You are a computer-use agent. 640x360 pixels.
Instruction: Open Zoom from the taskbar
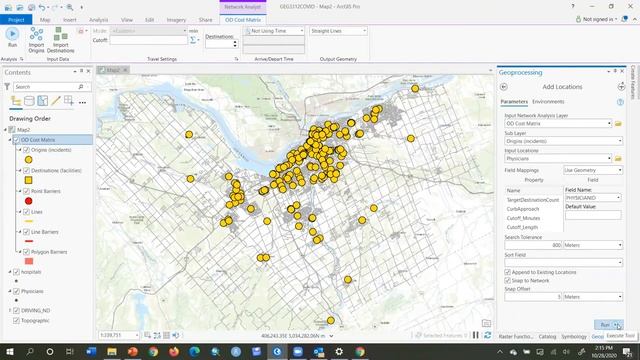tap(298, 351)
